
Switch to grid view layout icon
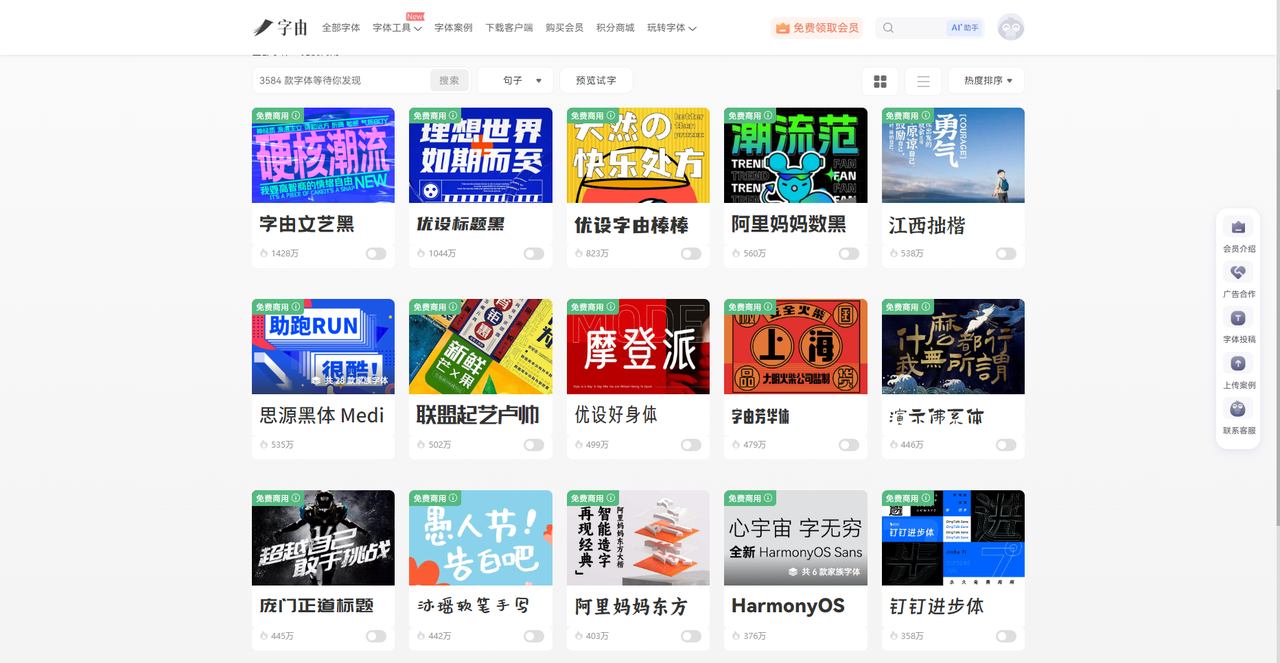click(x=880, y=81)
